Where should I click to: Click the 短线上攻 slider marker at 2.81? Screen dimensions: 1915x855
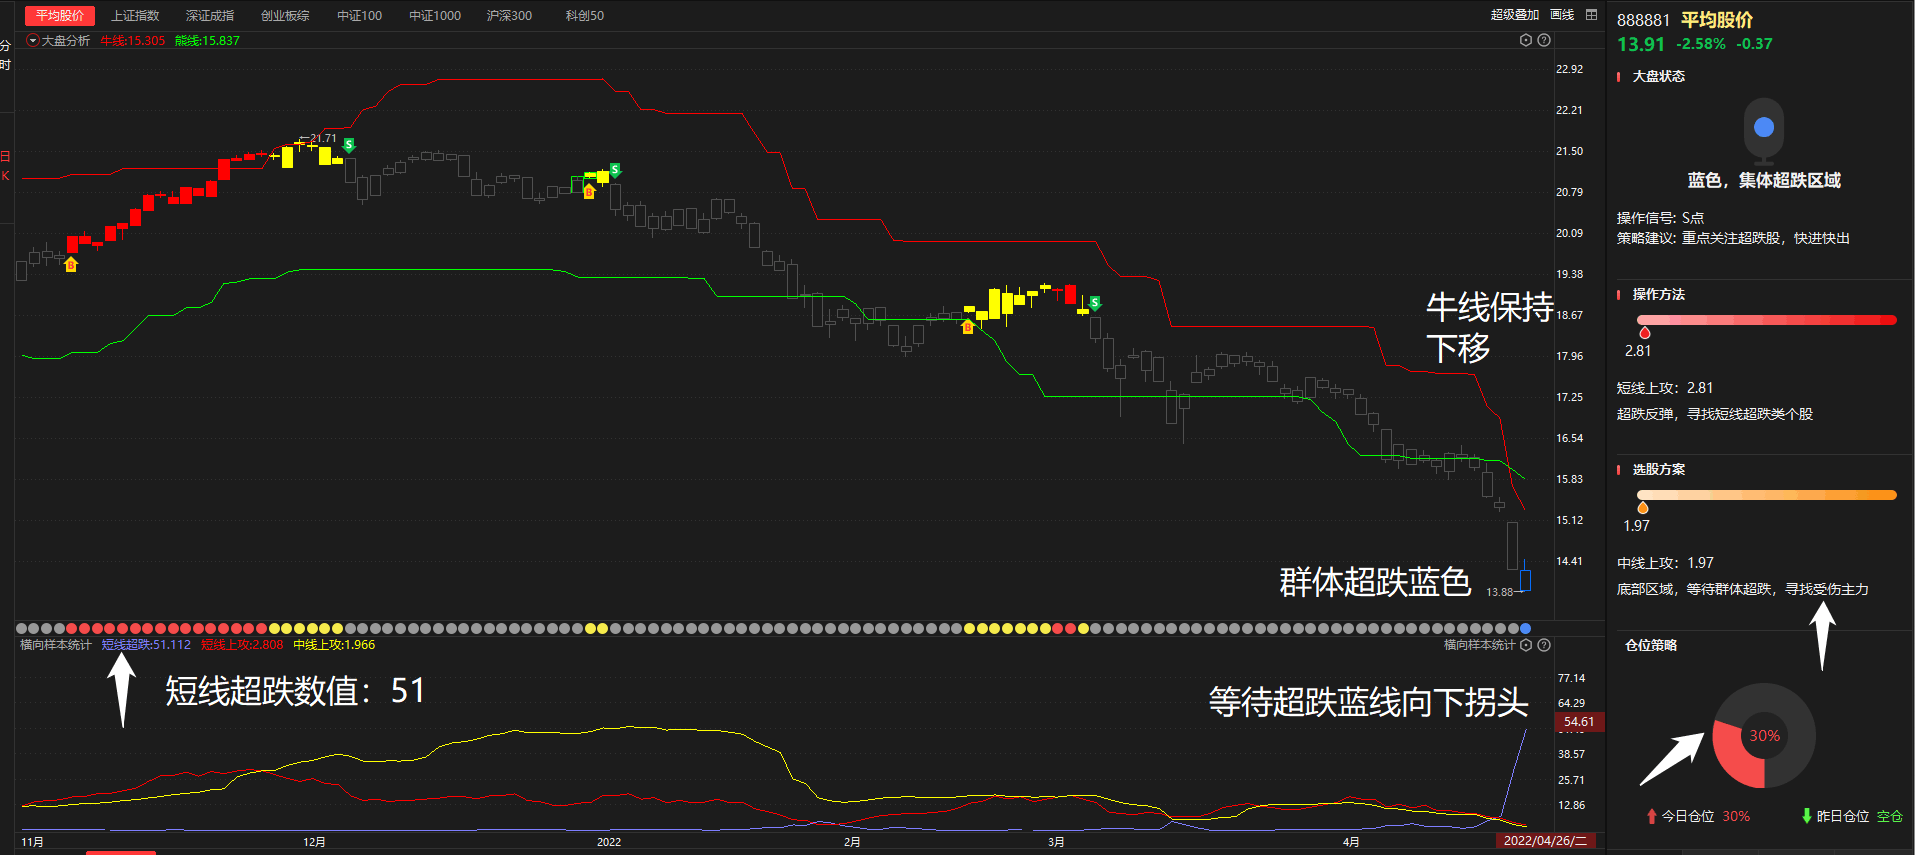[1644, 332]
